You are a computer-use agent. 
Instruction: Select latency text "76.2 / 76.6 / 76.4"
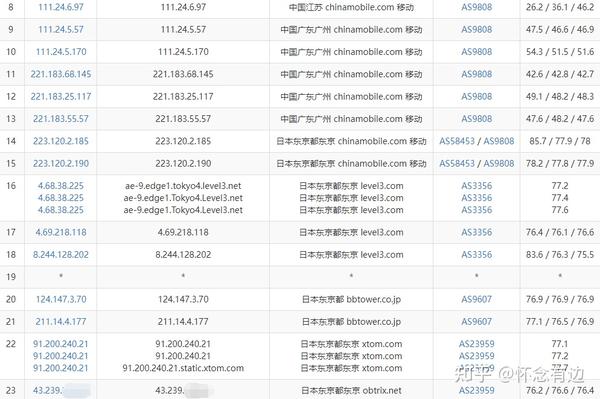(560, 390)
